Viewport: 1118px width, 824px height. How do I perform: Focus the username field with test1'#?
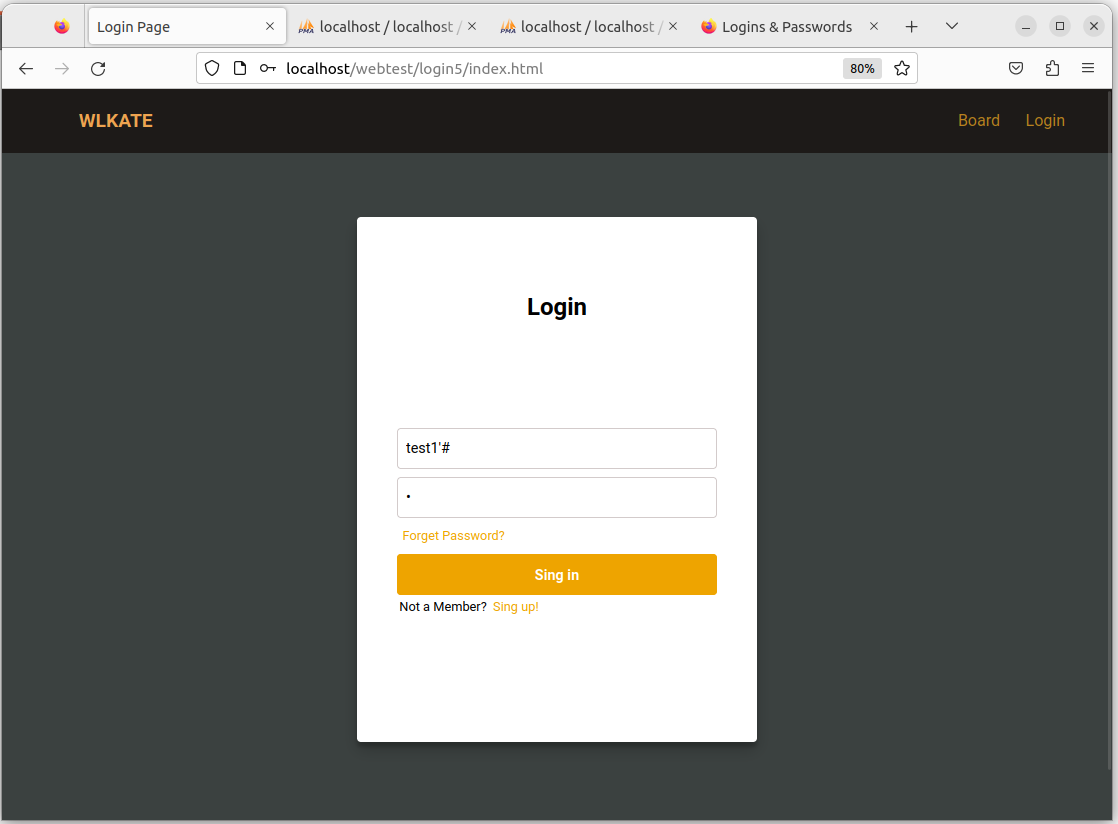point(557,448)
